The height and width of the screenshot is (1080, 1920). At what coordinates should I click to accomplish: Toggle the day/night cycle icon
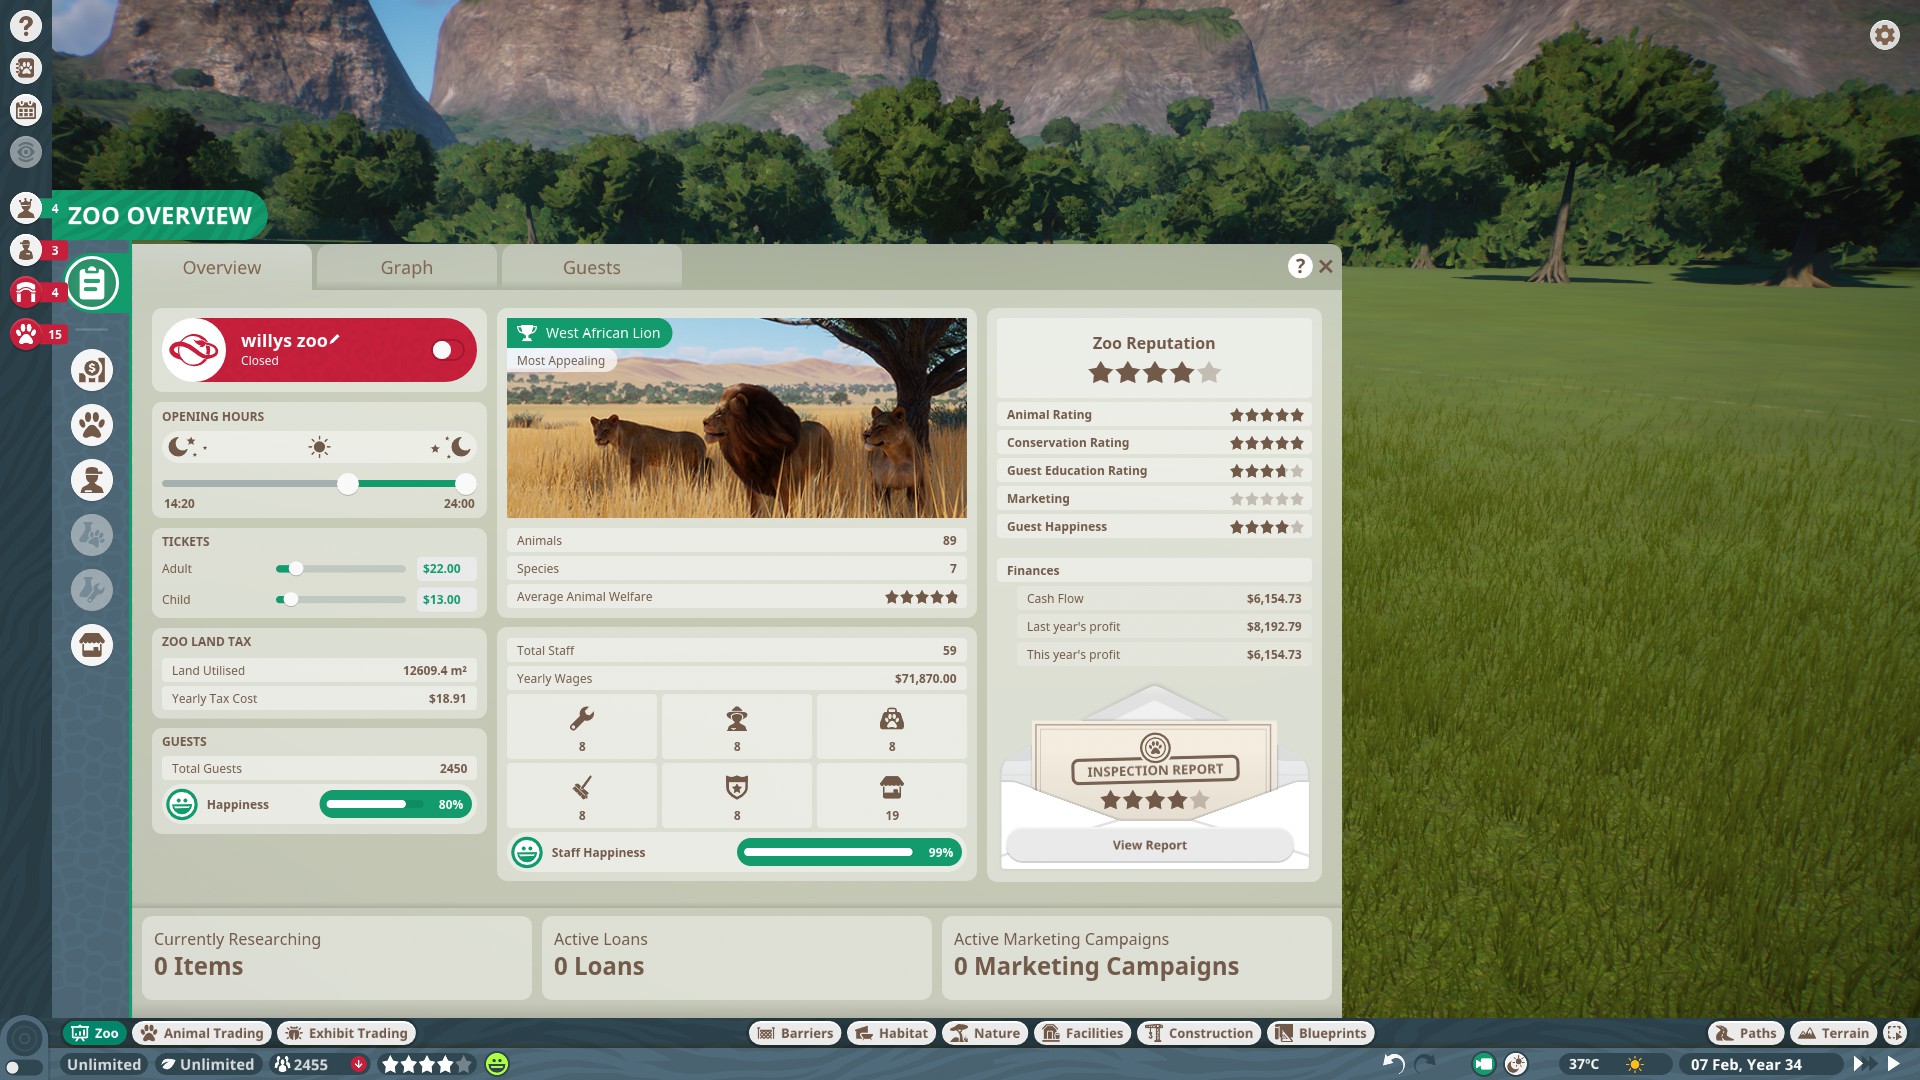pos(1516,1064)
